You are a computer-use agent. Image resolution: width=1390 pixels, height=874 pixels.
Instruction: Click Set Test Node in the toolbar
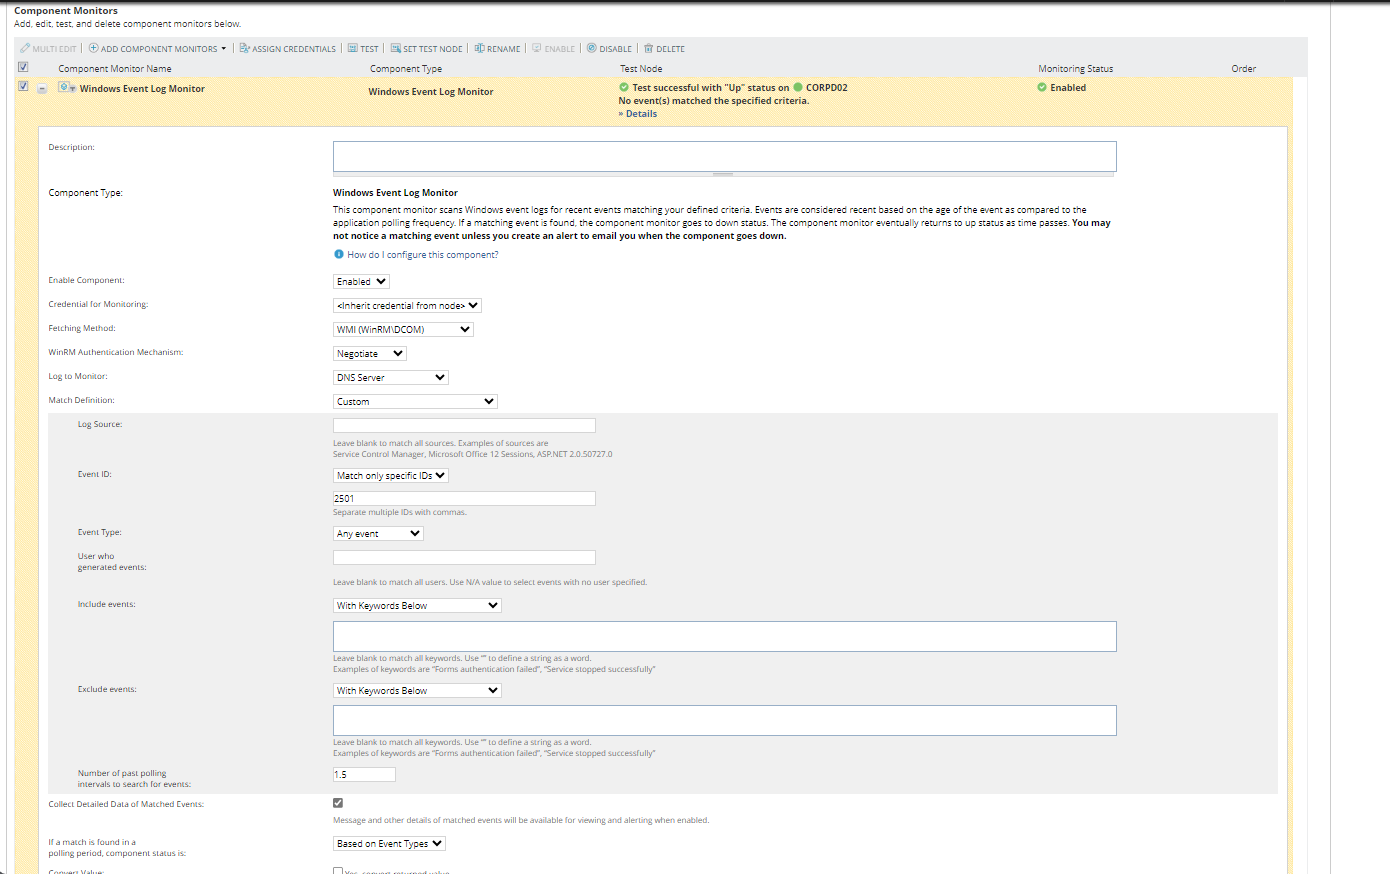pos(433,49)
